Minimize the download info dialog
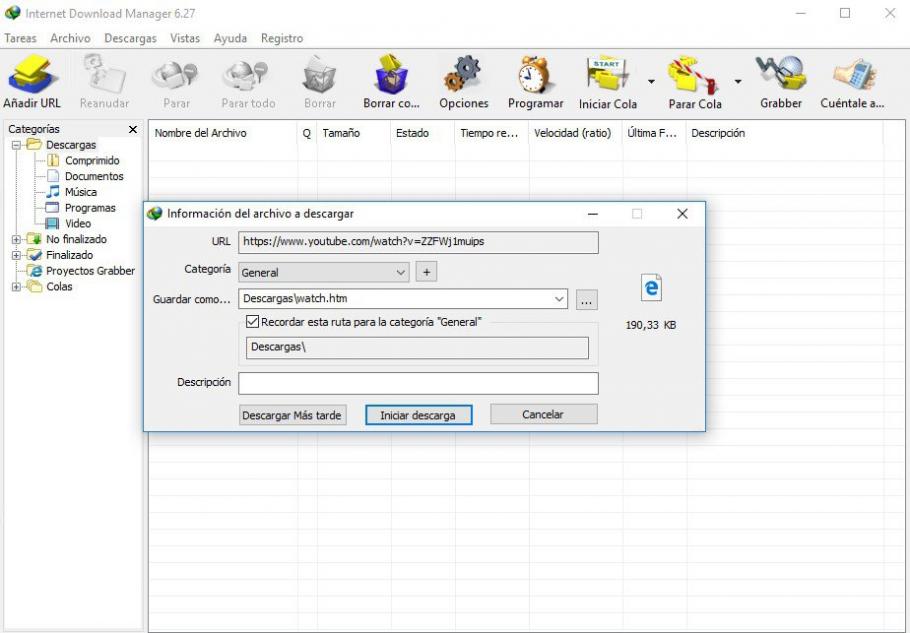This screenshot has width=910, height=633. [593, 214]
